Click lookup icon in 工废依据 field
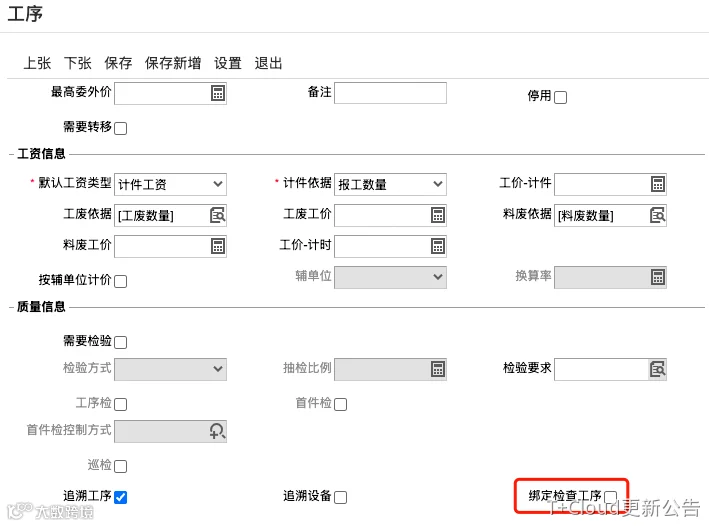709x526 pixels. pos(217,215)
